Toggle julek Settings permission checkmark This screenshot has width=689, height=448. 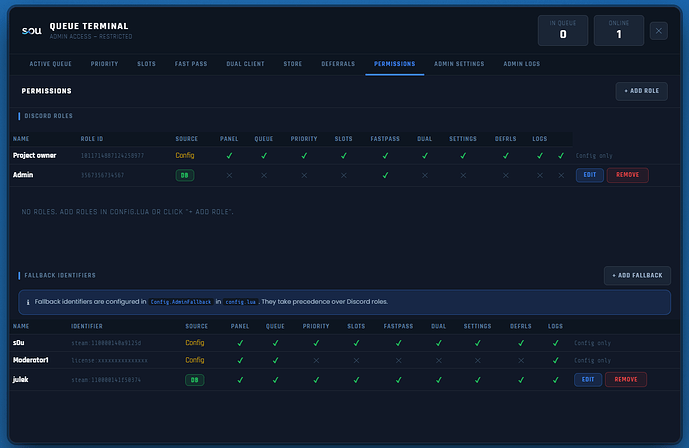tap(477, 380)
